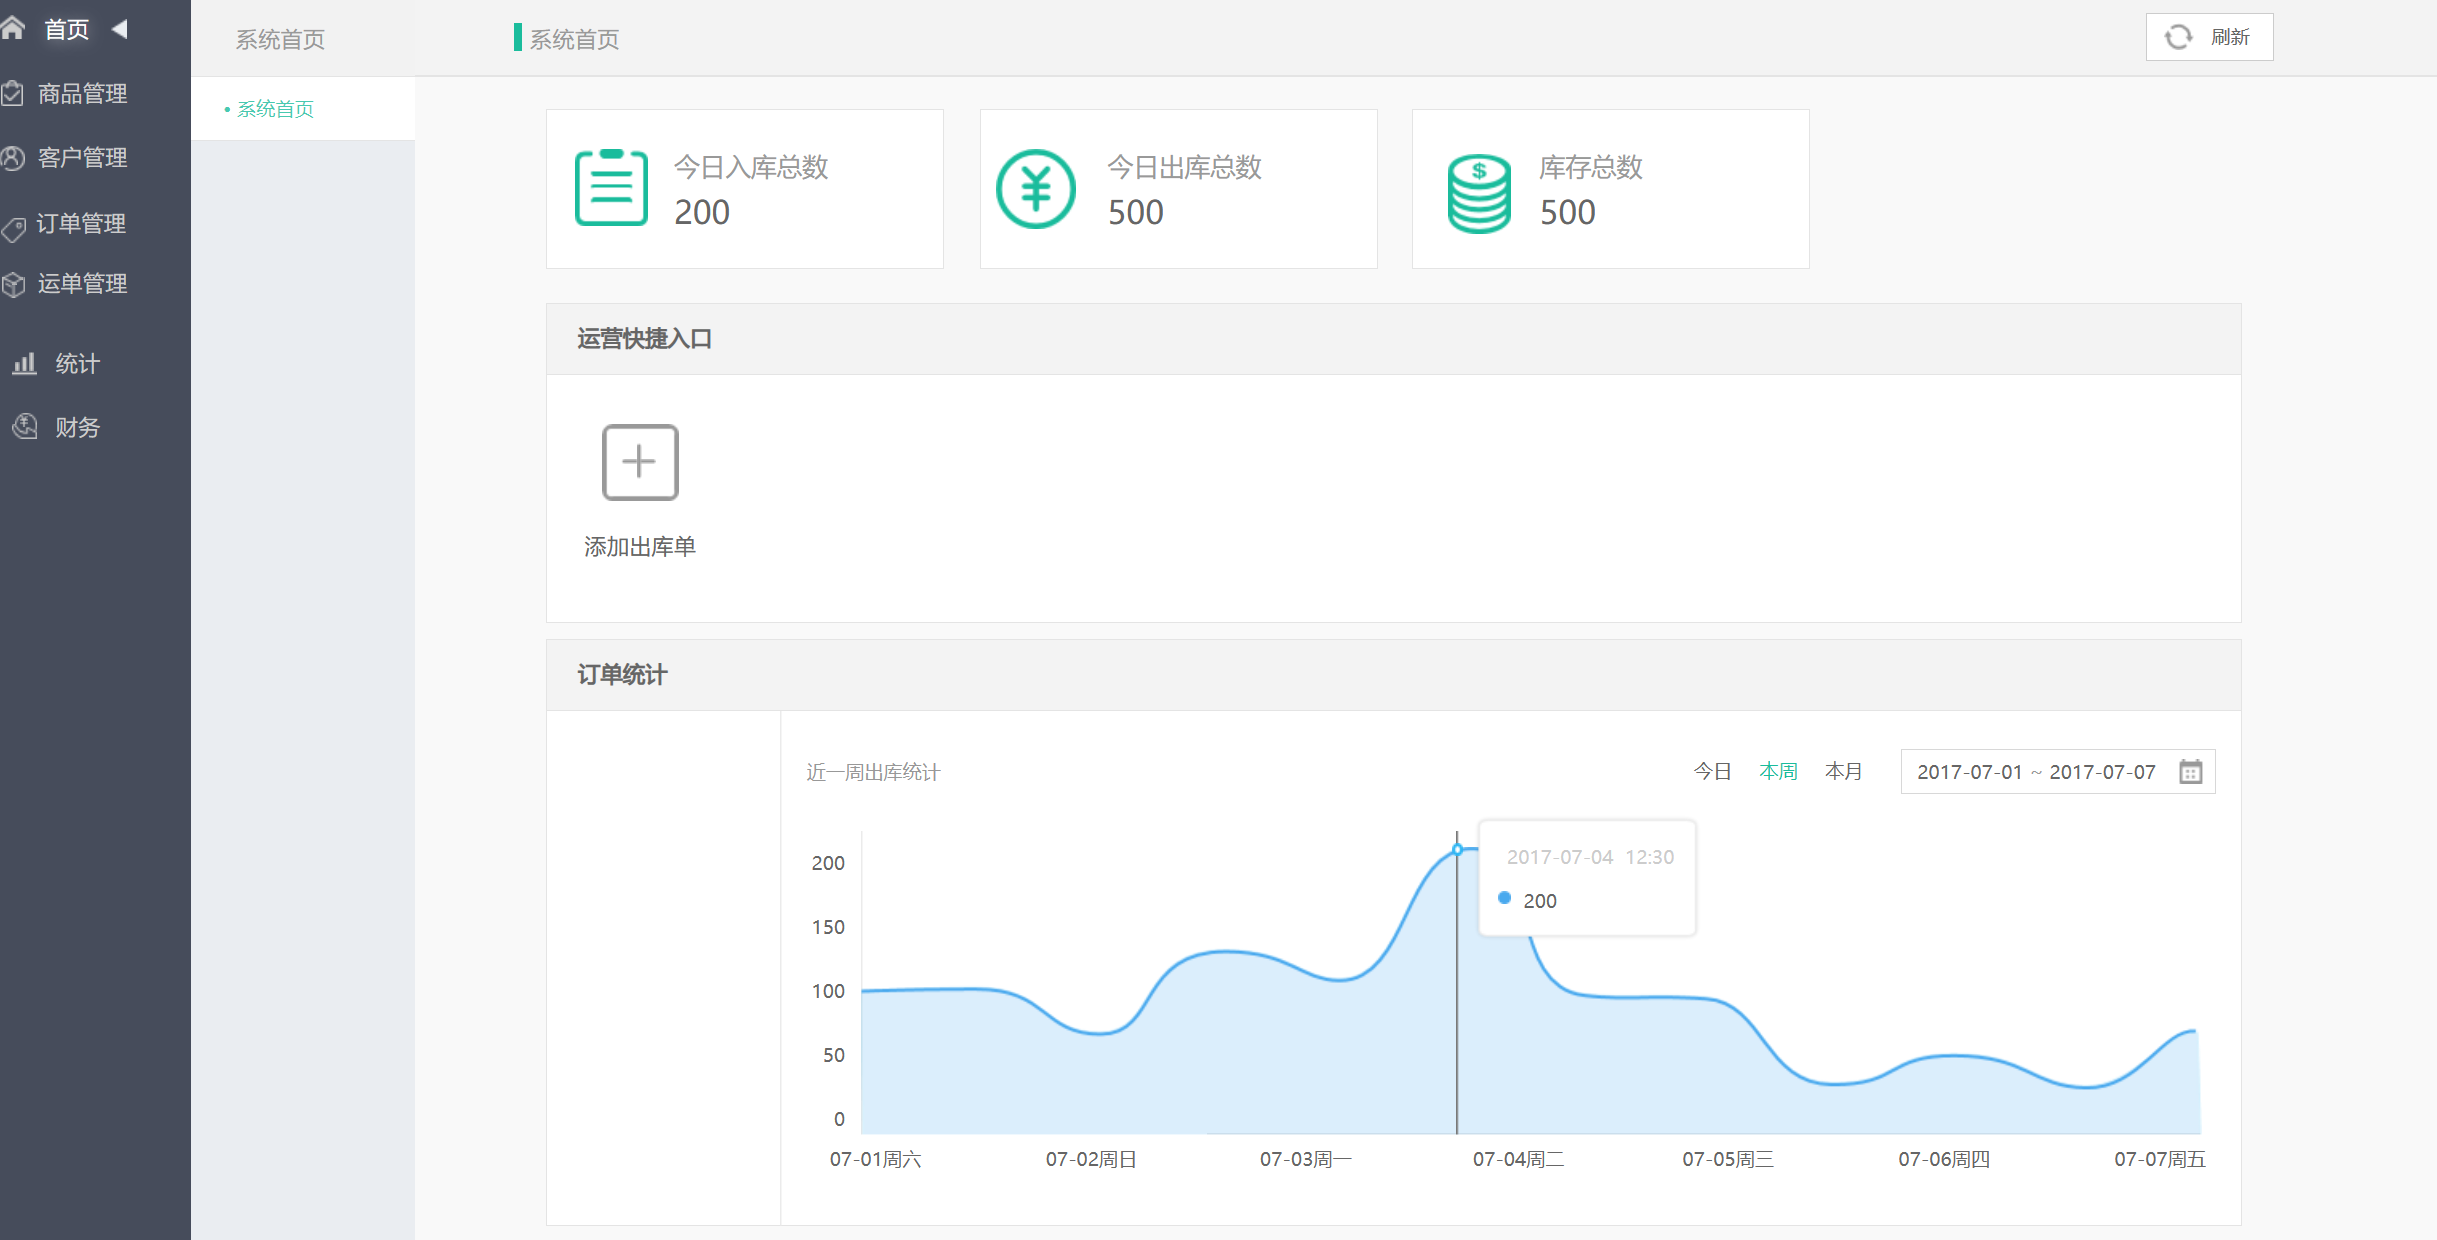Open 财务 menu
The width and height of the screenshot is (2437, 1240).
[x=77, y=428]
